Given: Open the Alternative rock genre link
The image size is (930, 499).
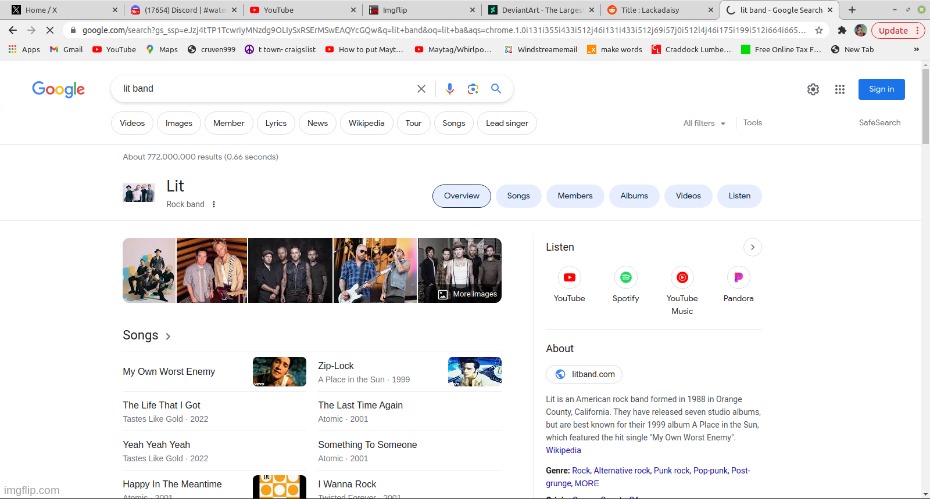Looking at the screenshot, I should tap(622, 471).
